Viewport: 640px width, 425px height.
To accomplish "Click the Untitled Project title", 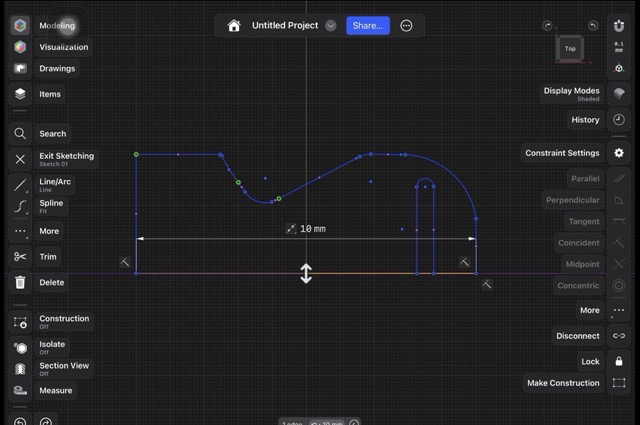I will tap(285, 25).
